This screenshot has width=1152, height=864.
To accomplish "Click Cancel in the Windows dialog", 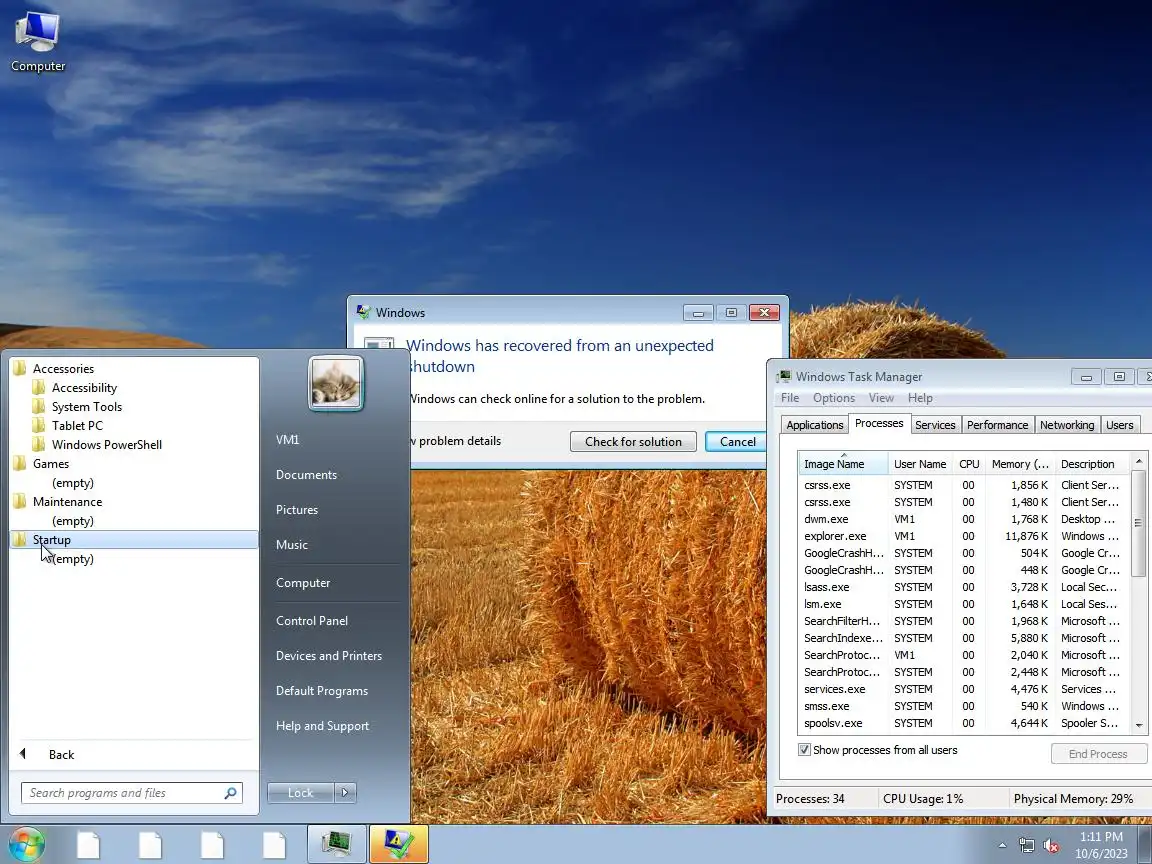I will coord(737,442).
